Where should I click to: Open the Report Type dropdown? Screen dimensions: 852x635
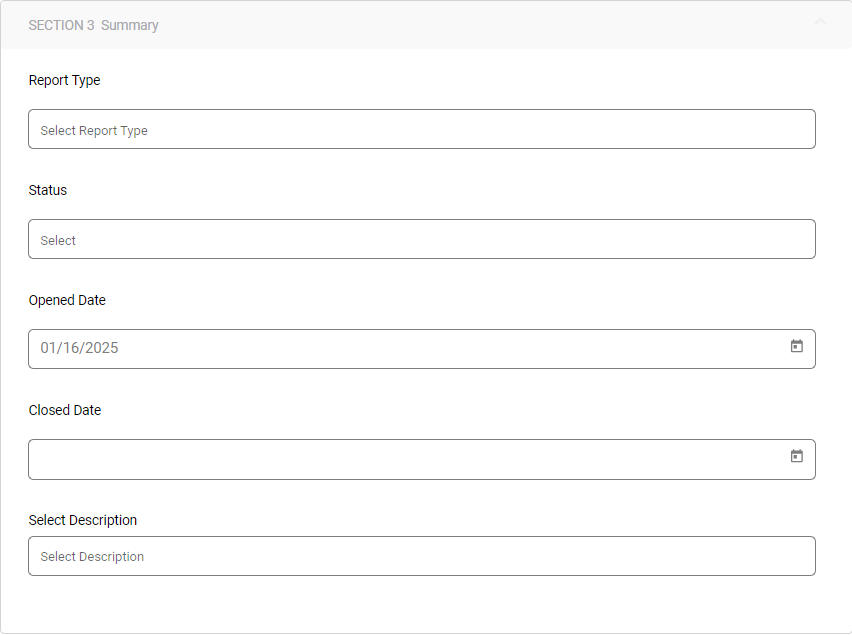421,129
